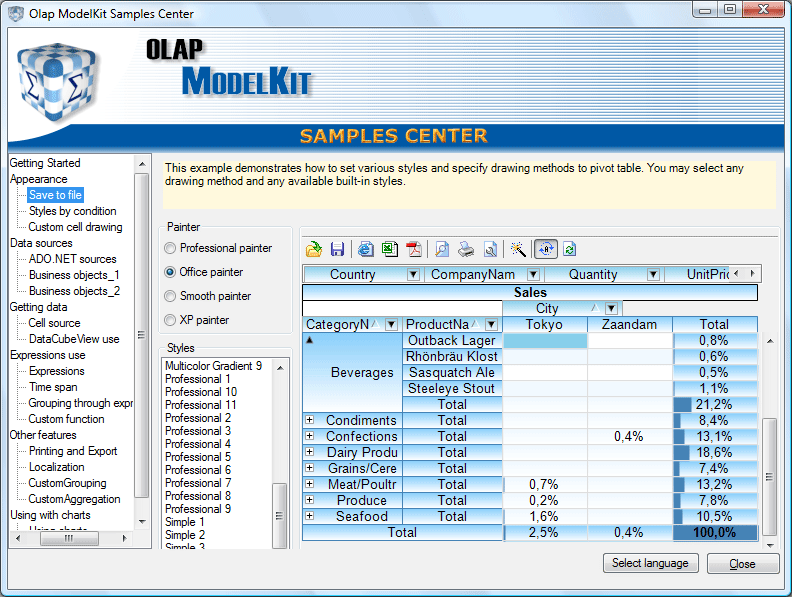Click the Outback Lager product row
792x597 pixels.
pyautogui.click(x=452, y=340)
